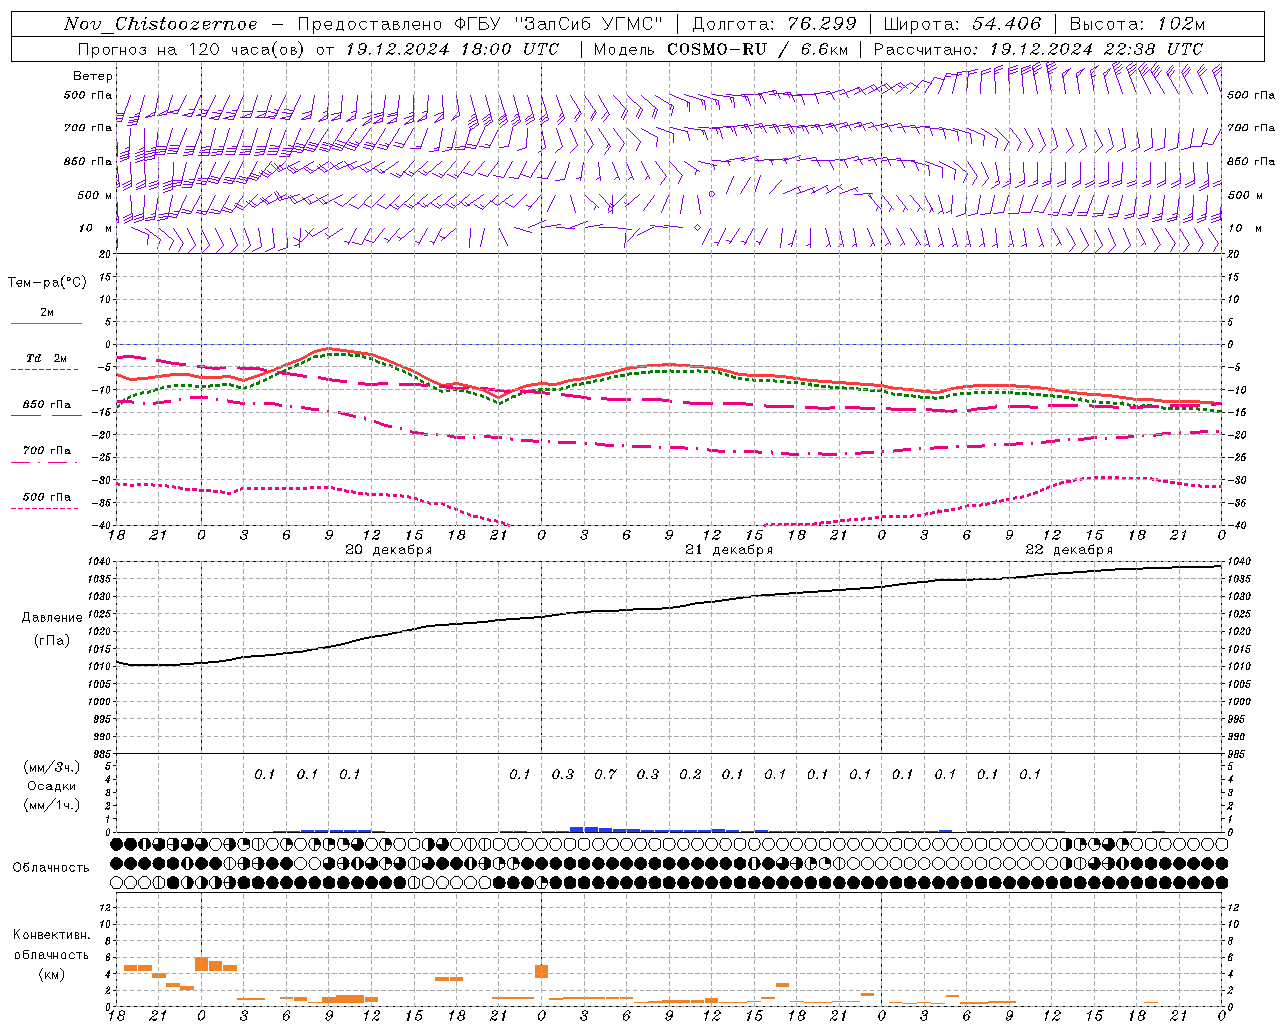Viewport: 1280px width, 1024px height.
Task: Click the forecast start time '19.12.2024 18:00 UTC'
Action: coord(452,49)
